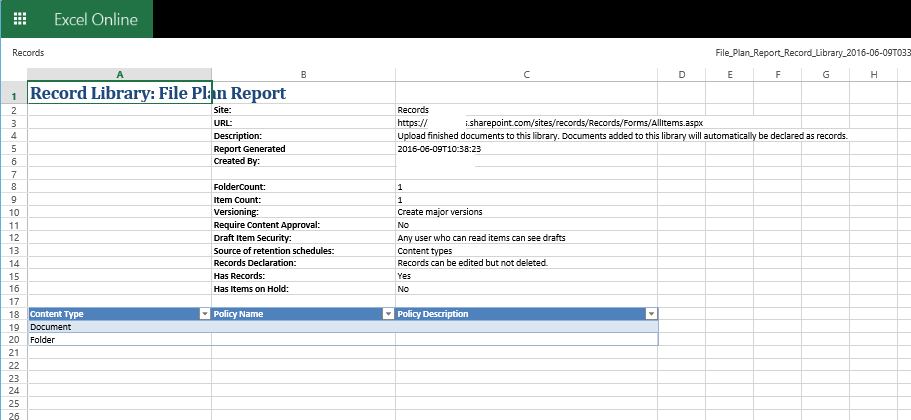The image size is (911, 420).
Task: Select column E header
Action: click(730, 74)
